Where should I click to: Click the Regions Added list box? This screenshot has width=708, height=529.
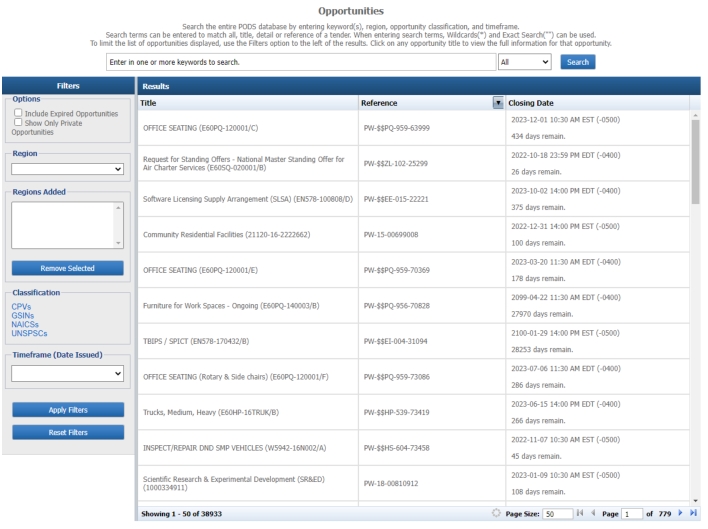[67, 225]
